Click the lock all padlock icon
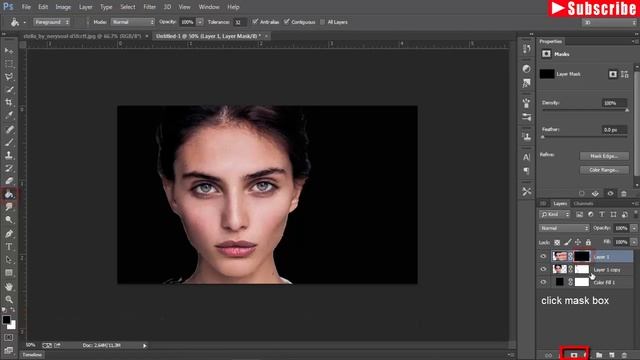This screenshot has width=640, height=360. 588,242
